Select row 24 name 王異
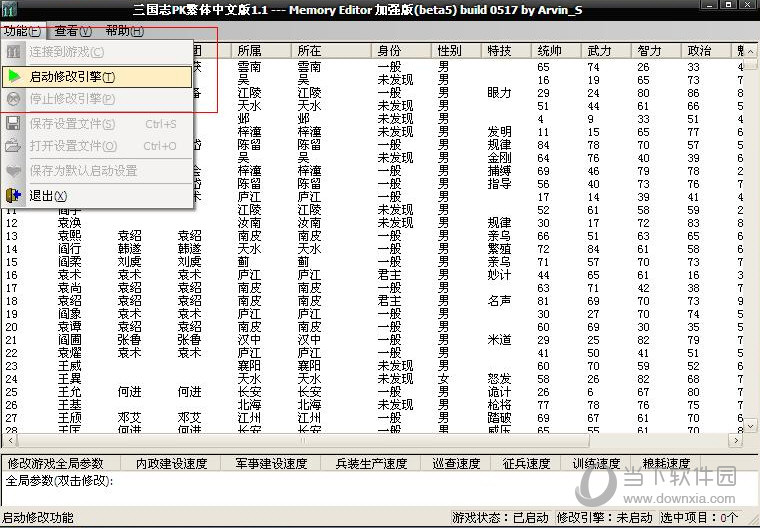 69,379
